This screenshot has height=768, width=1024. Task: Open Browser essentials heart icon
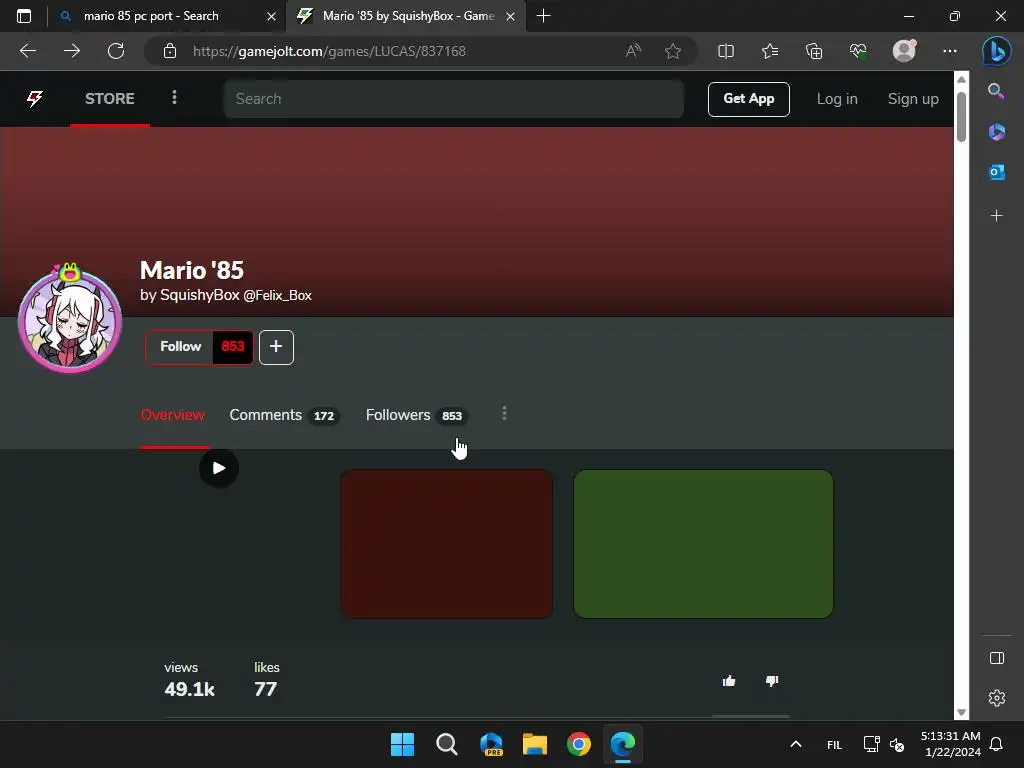click(858, 51)
